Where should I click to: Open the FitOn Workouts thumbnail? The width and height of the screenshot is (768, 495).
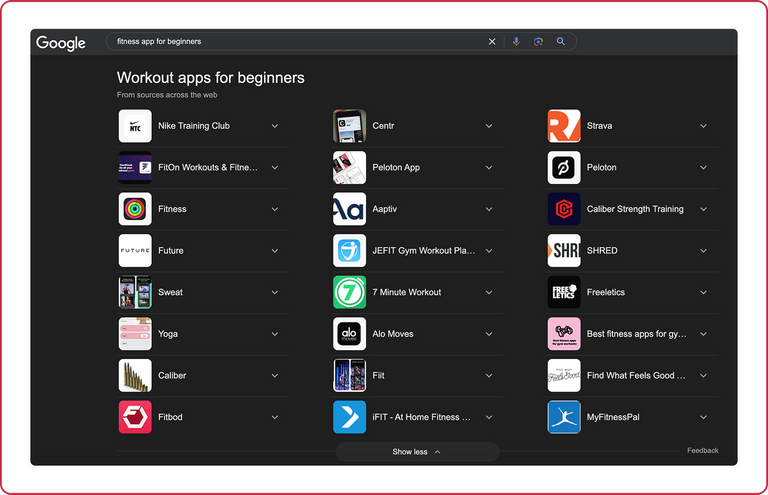(135, 167)
